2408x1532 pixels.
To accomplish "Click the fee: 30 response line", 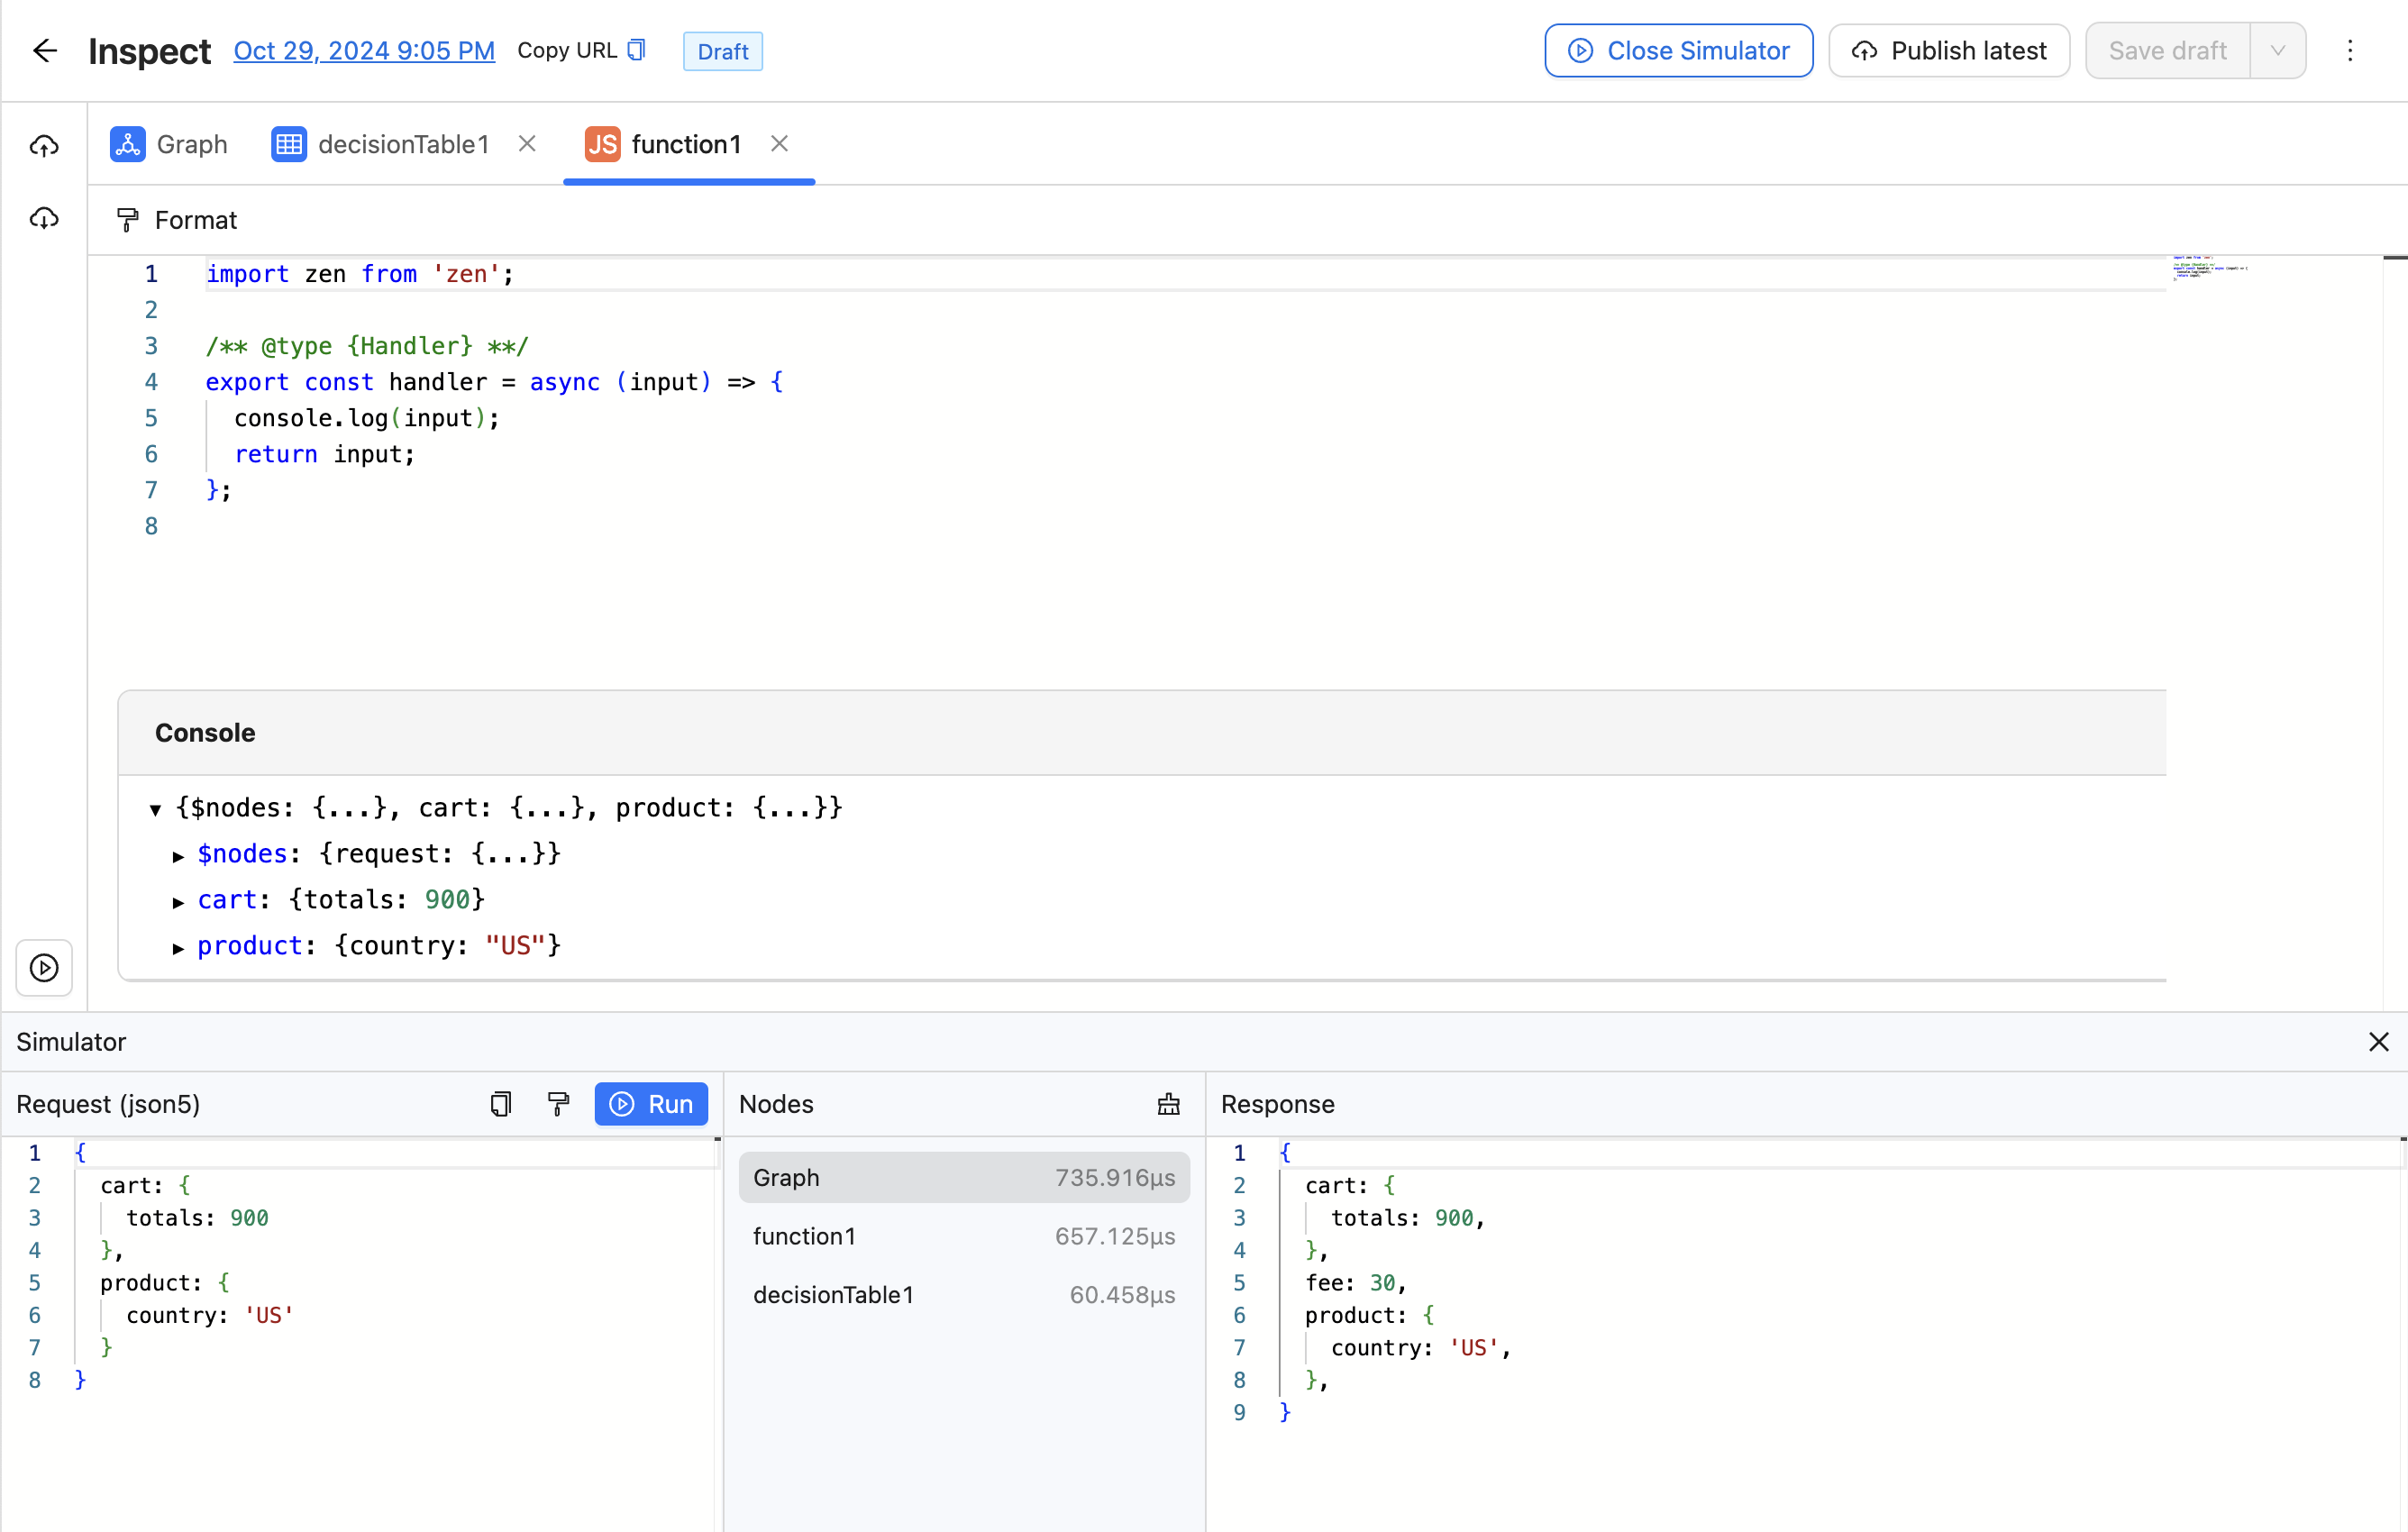I will click(x=1355, y=1282).
